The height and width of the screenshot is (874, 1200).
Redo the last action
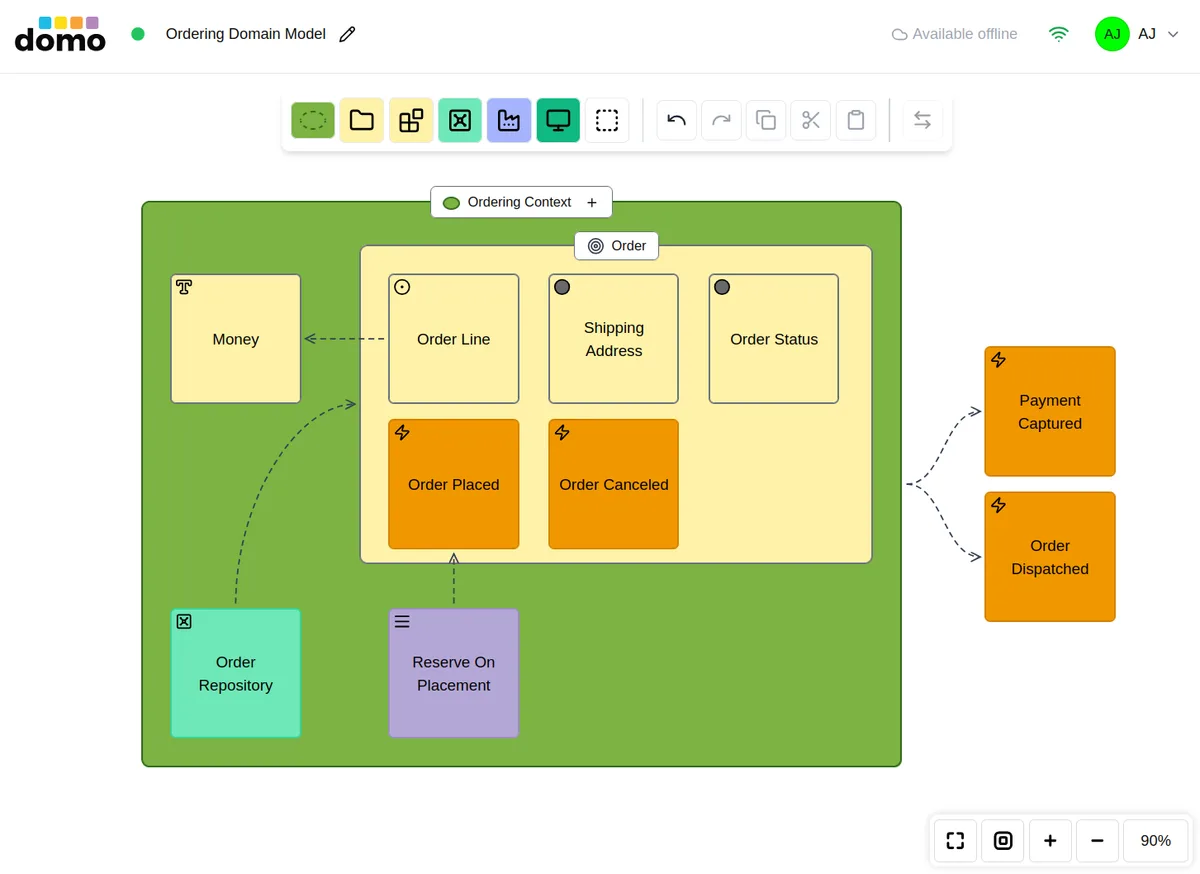tap(721, 121)
